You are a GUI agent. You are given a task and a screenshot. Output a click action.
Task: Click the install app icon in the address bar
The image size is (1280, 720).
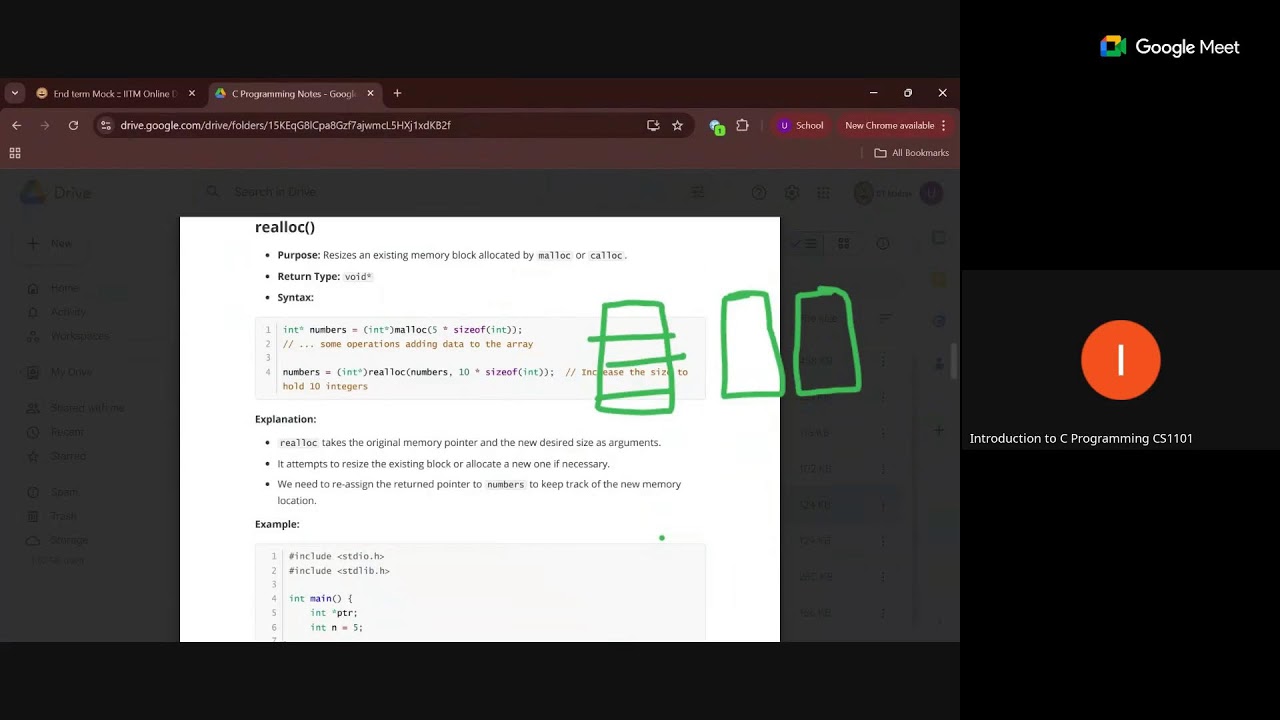[653, 125]
